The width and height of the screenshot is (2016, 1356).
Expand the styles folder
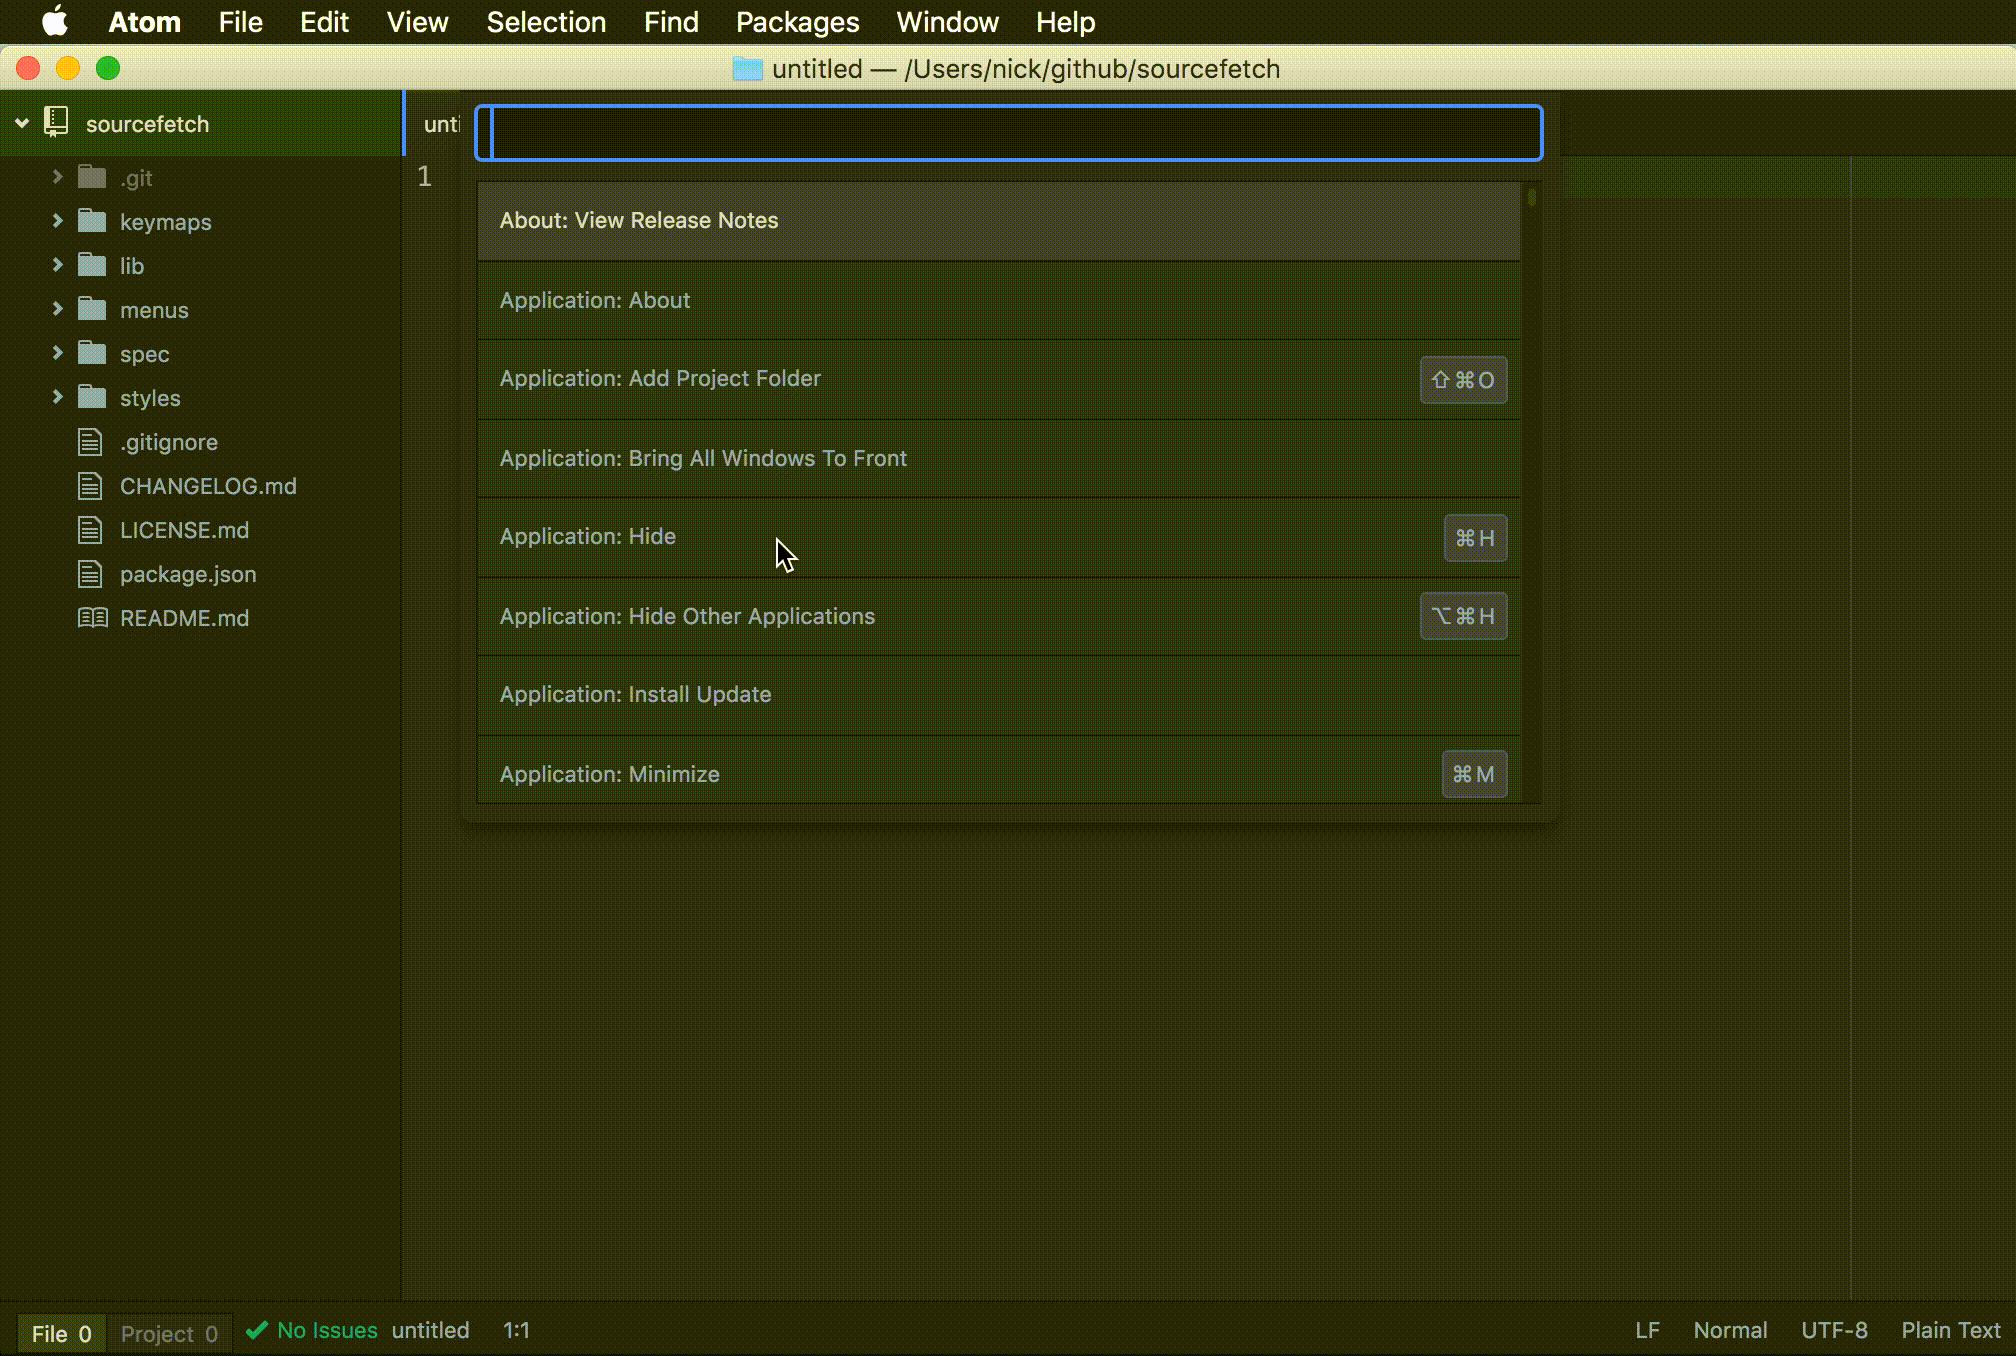pos(57,397)
